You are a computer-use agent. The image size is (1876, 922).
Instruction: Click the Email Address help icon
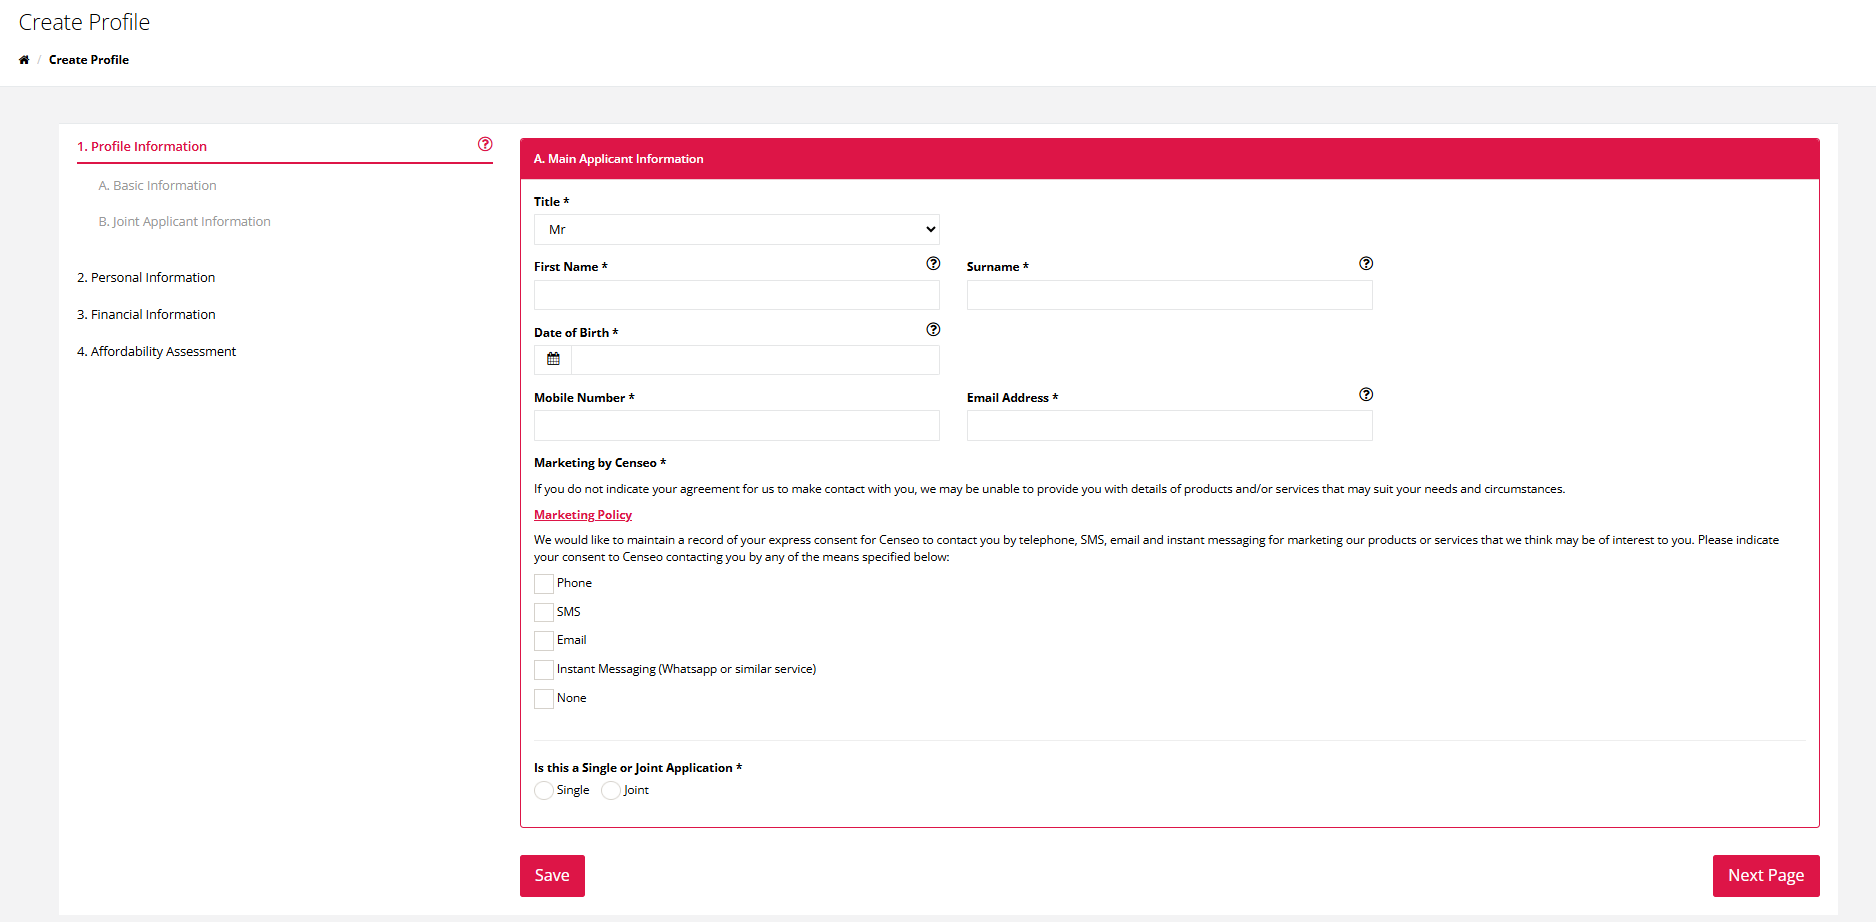(1366, 395)
